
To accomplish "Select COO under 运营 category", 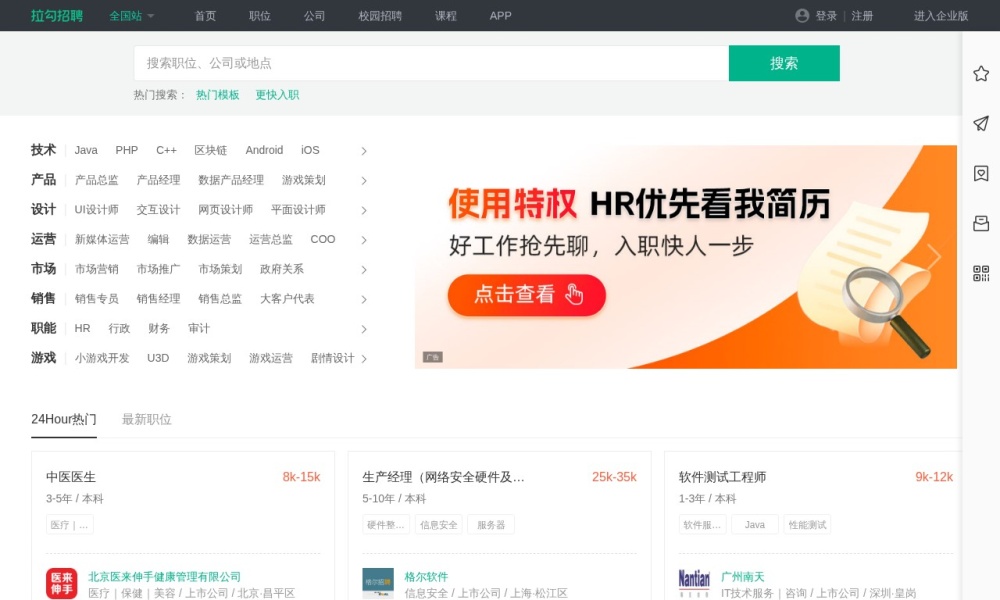I will 323,240.
